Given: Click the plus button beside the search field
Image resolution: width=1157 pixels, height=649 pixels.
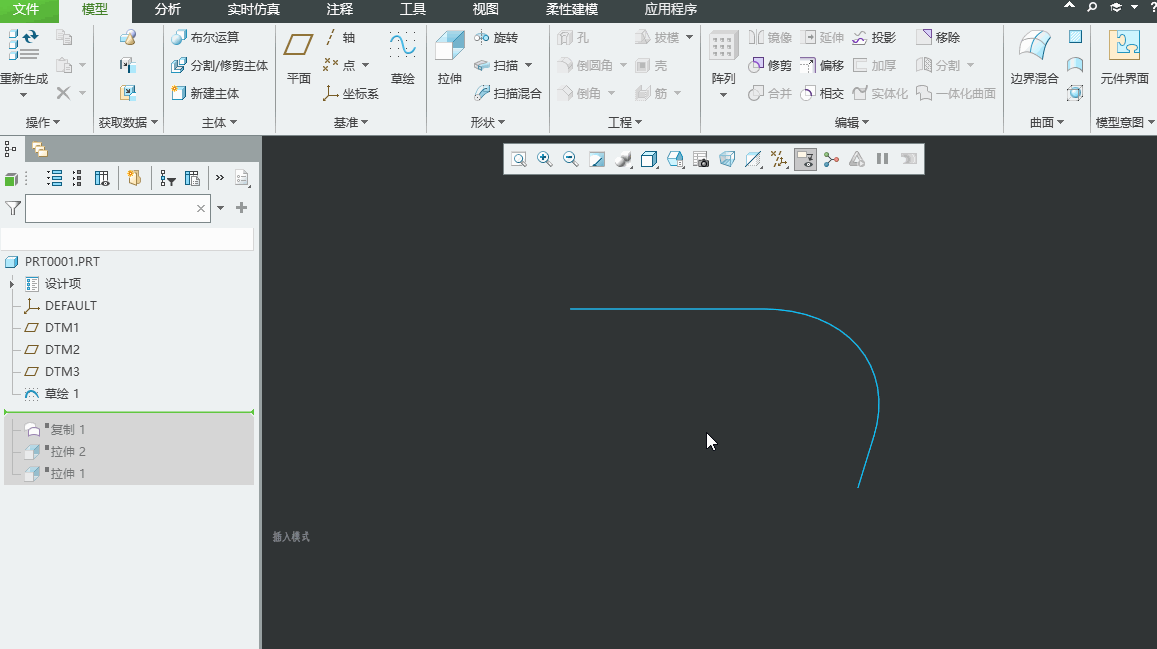Looking at the screenshot, I should point(241,208).
